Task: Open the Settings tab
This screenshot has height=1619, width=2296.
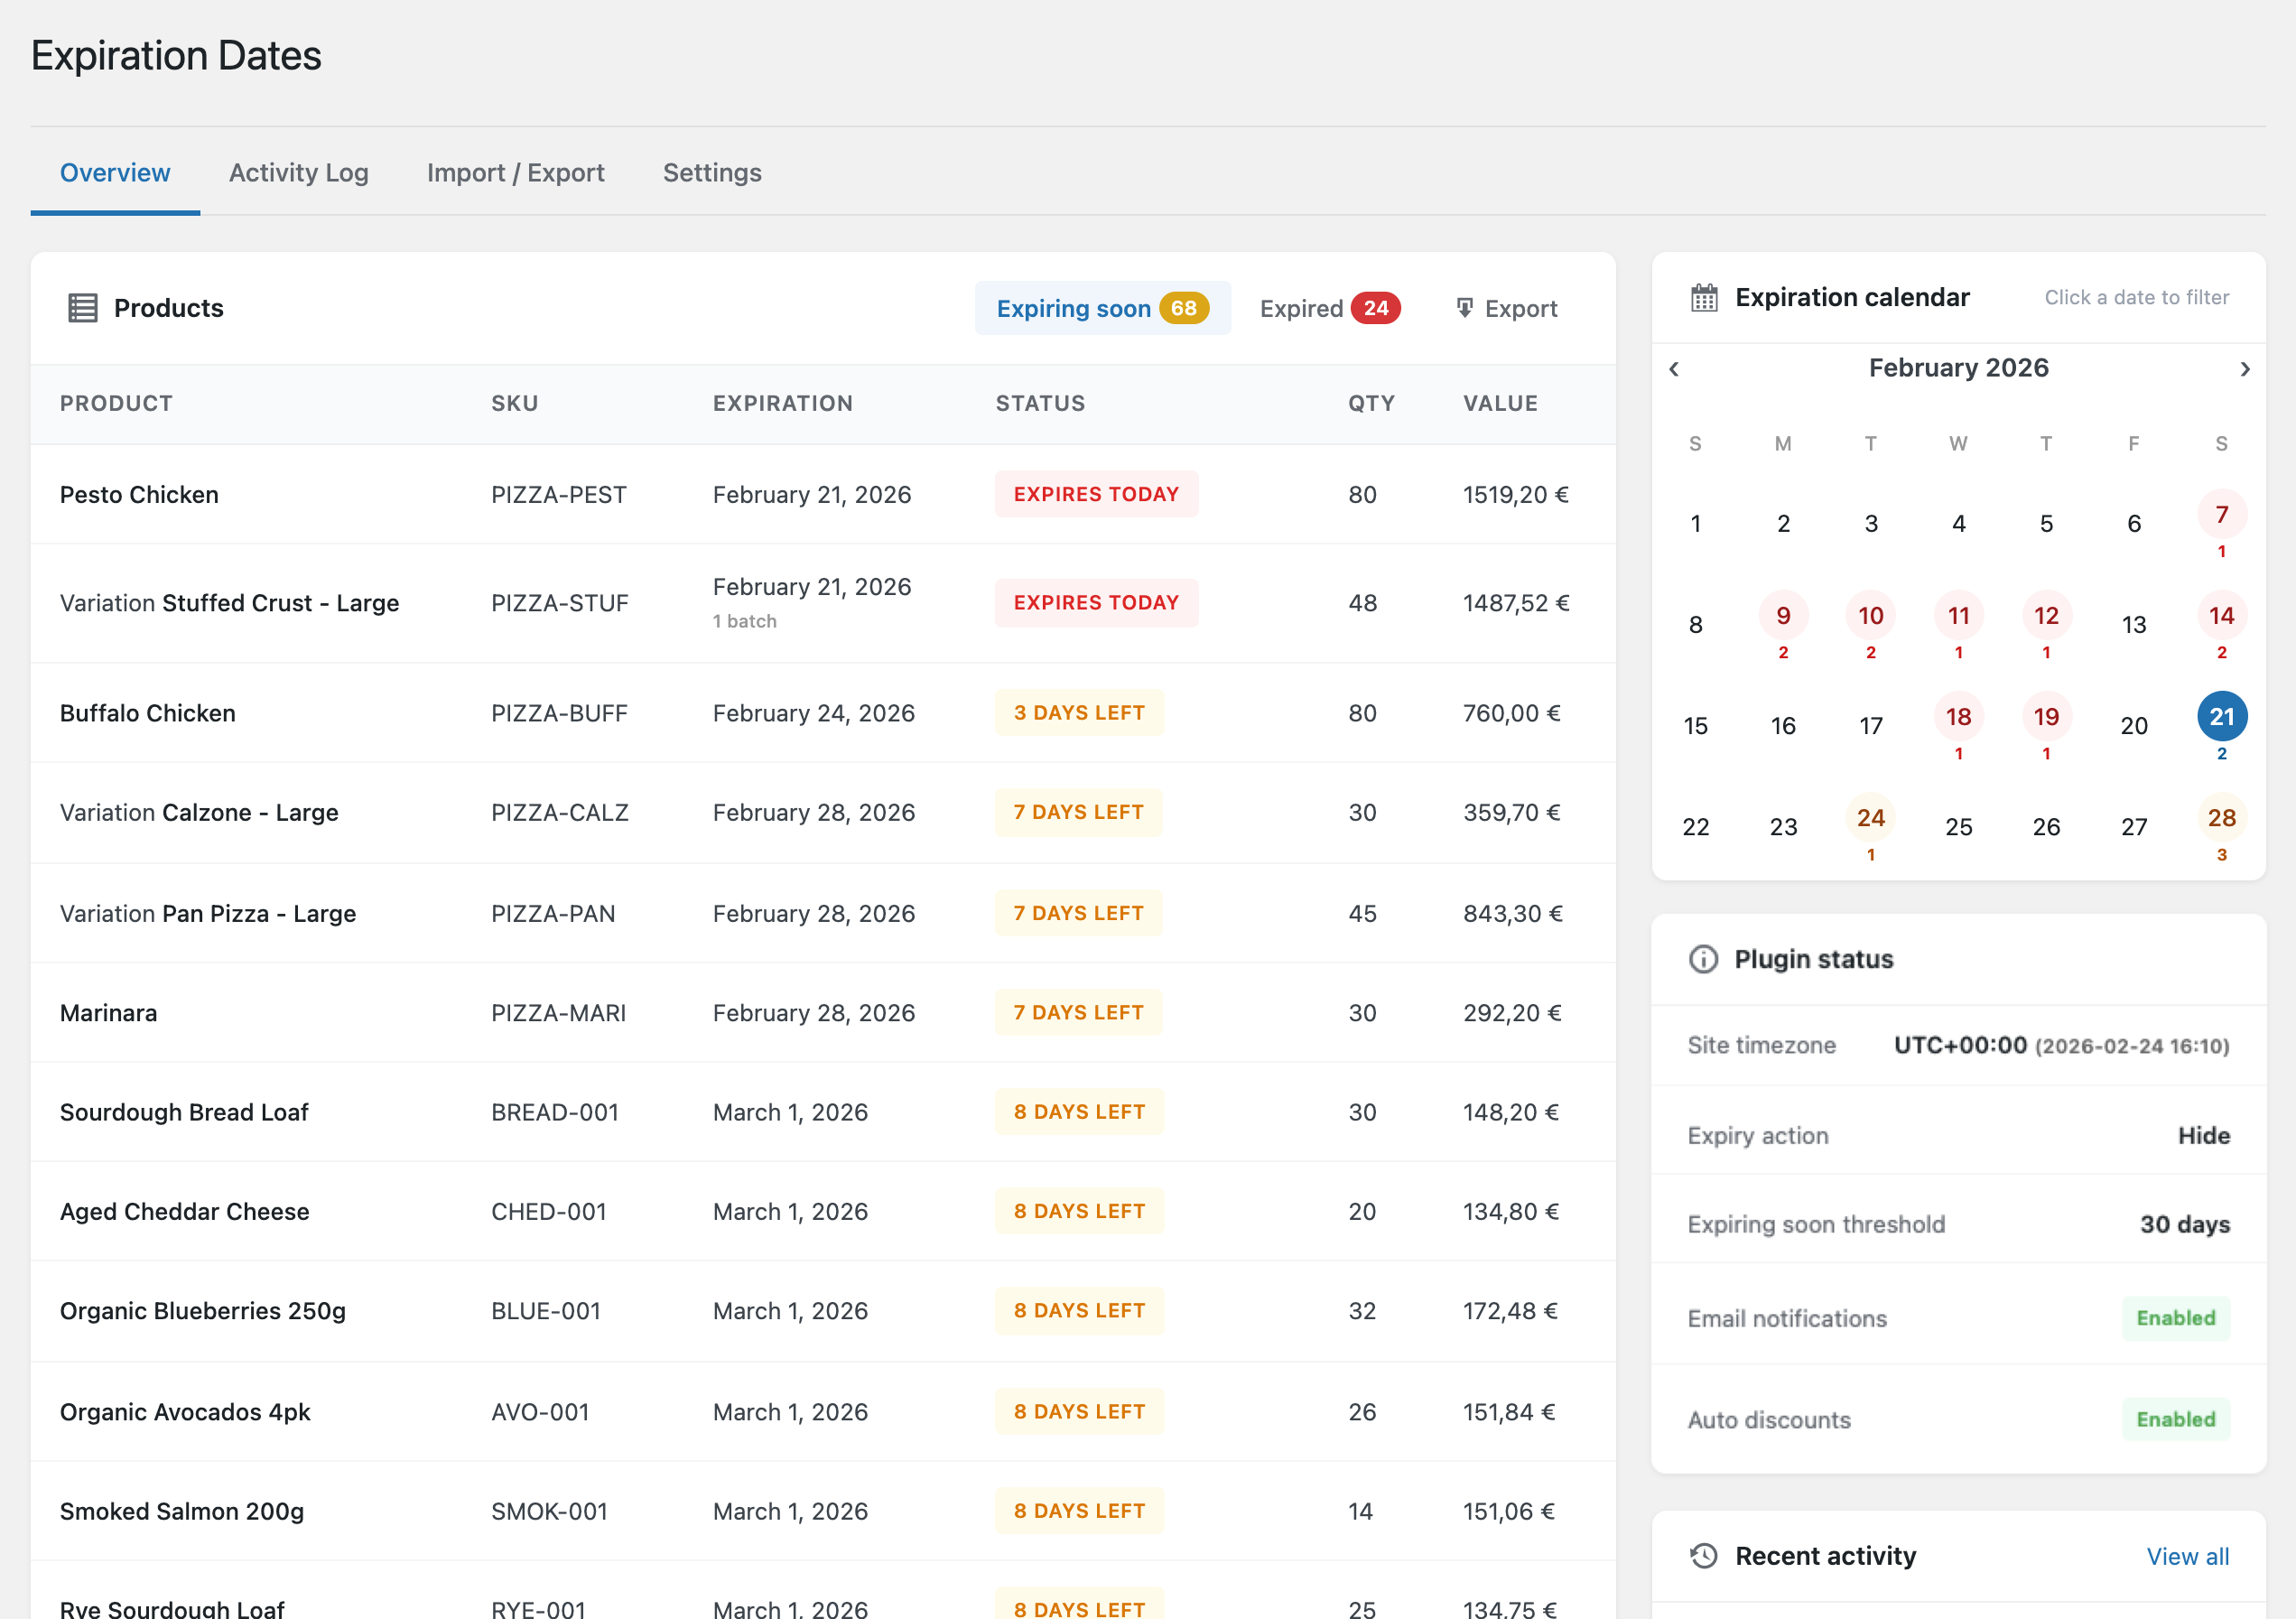Action: [x=712, y=172]
